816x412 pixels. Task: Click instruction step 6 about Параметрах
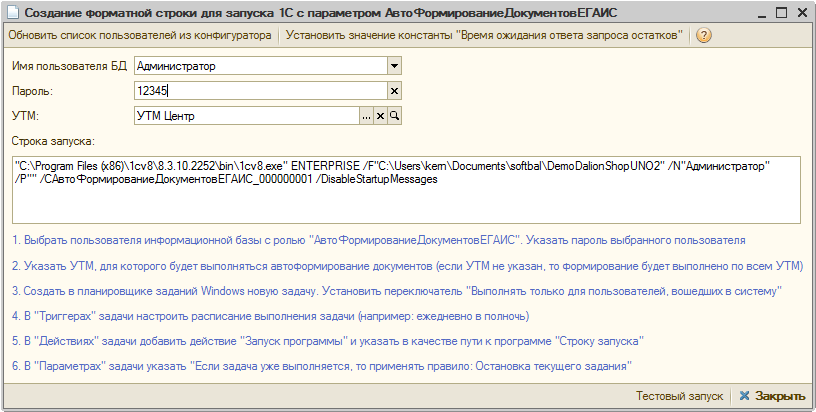(322, 366)
